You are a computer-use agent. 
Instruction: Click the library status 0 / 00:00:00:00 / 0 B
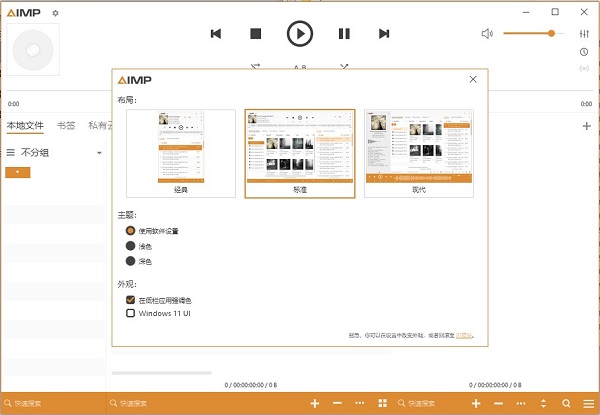(251, 385)
